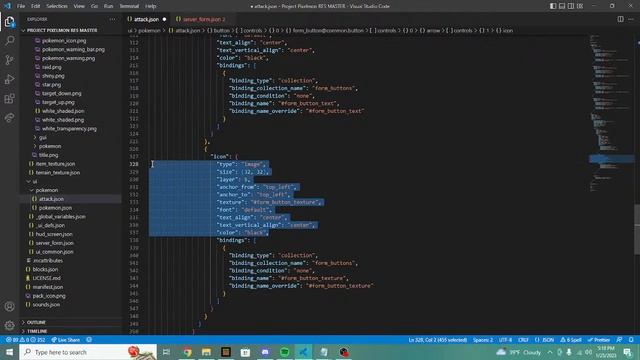640x360 pixels.
Task: Open raid.png texture file
Action: pyautogui.click(x=51, y=67)
